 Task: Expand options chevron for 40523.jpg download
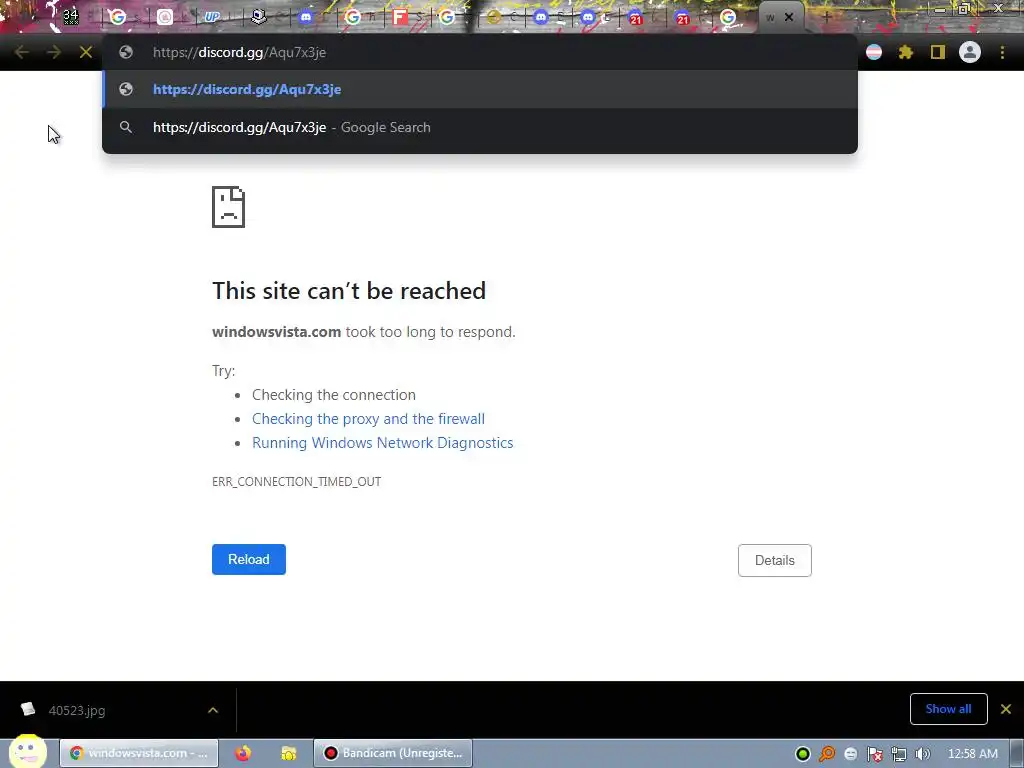[x=213, y=710]
